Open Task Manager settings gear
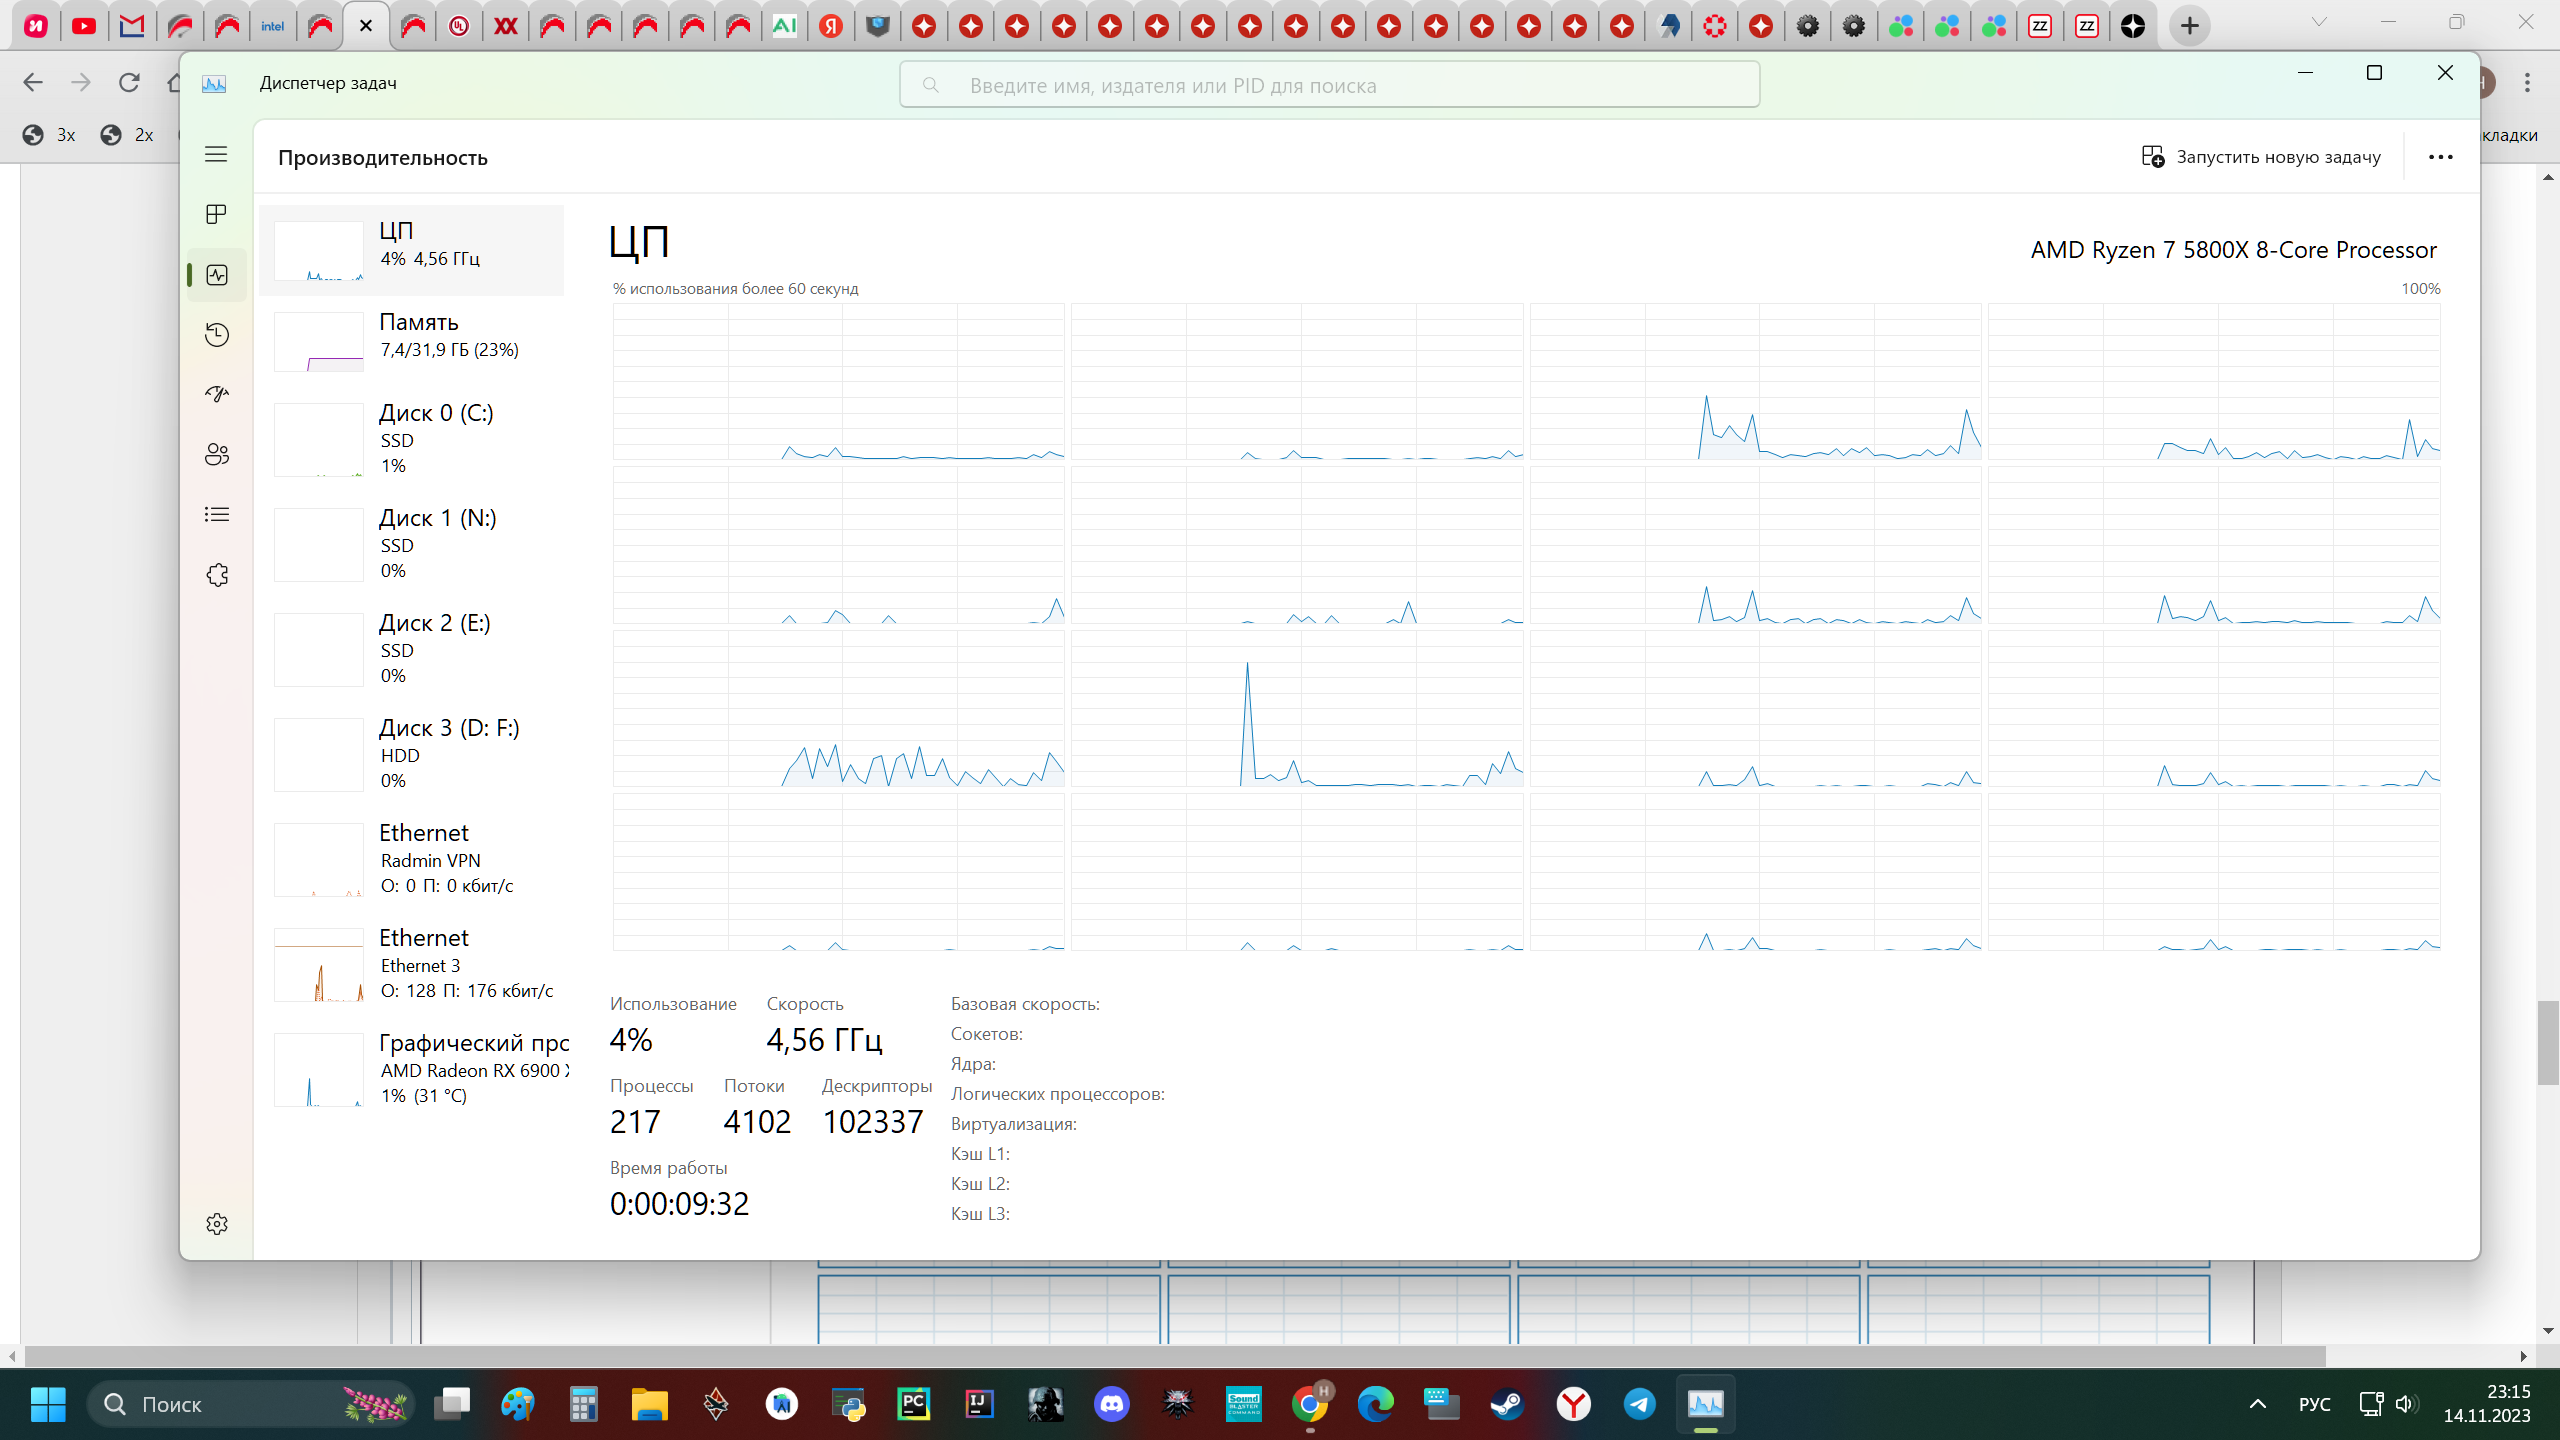Screen dimensions: 2560x1440 tap(216, 1224)
